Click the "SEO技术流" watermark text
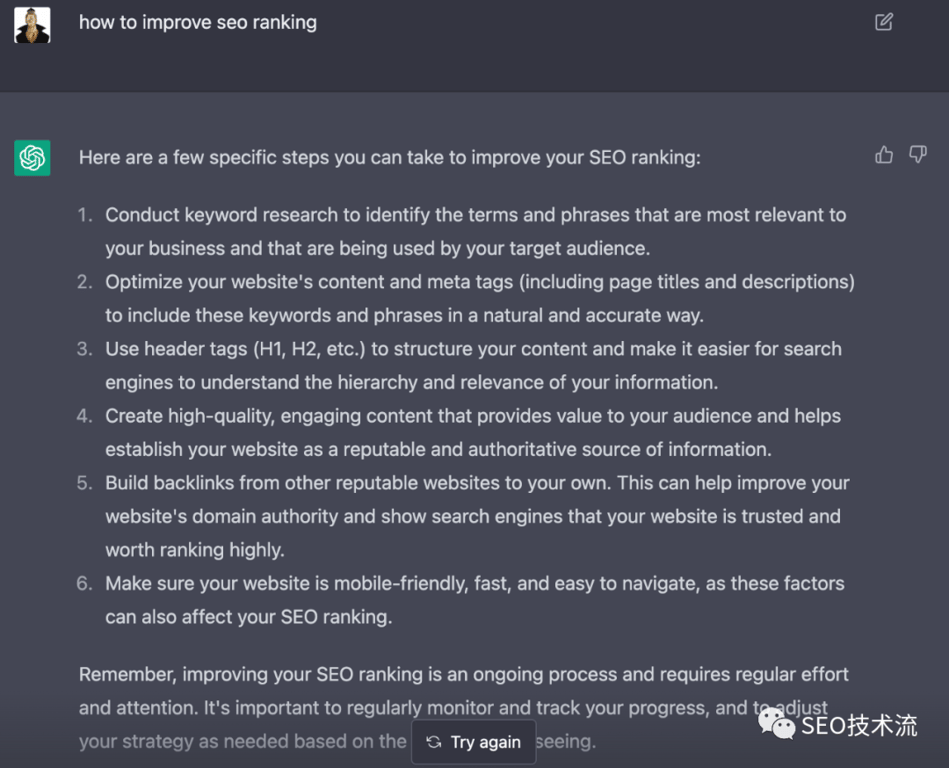The height and width of the screenshot is (768, 949). click(859, 725)
